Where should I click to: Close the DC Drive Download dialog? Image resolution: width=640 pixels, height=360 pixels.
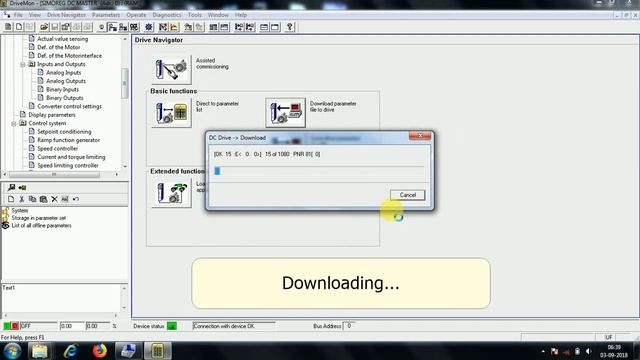(420, 136)
